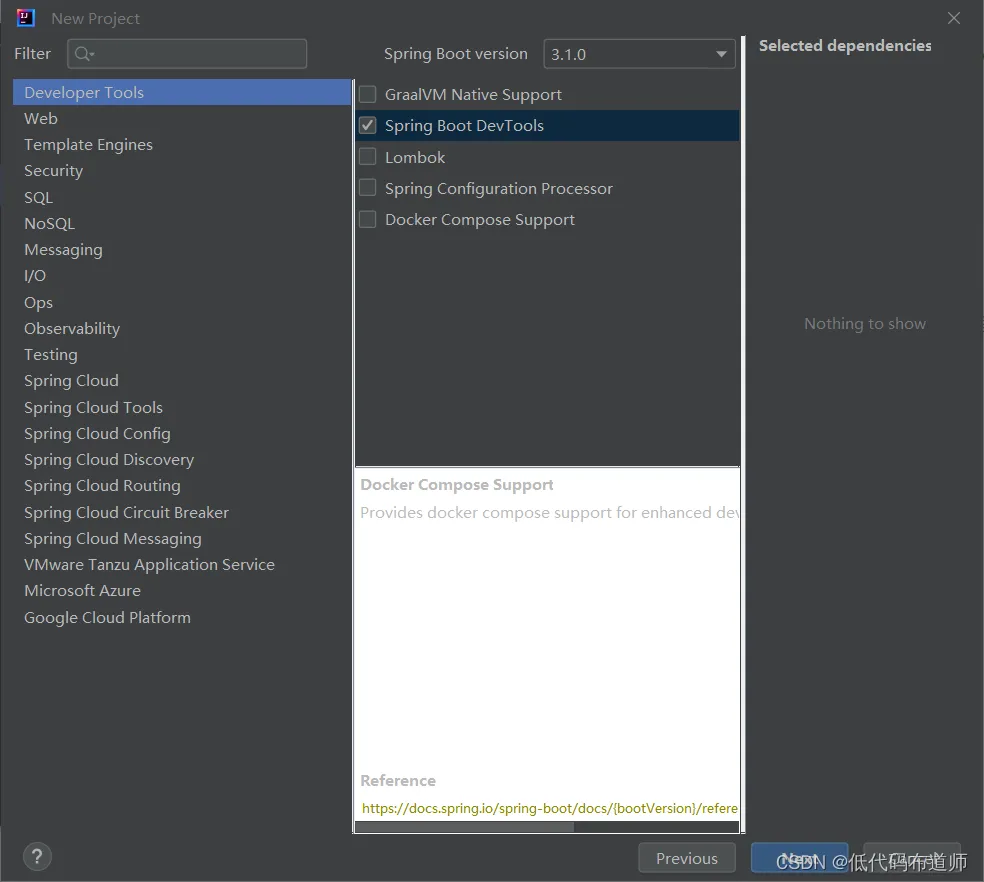
Task: Select the Developer Tools category
Action: click(182, 92)
